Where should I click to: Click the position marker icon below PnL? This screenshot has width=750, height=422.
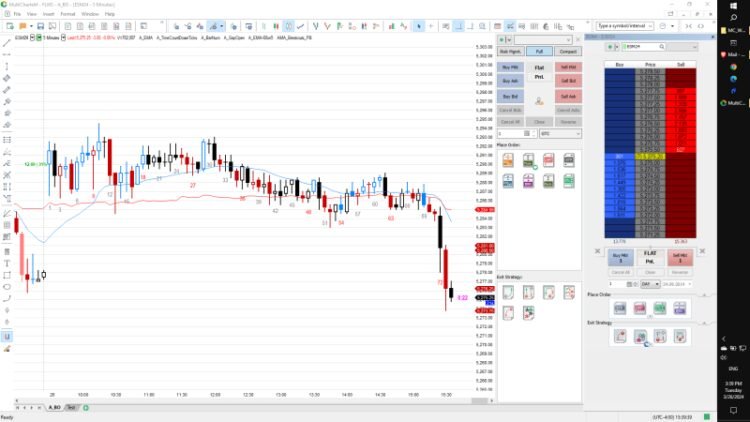tap(539, 101)
